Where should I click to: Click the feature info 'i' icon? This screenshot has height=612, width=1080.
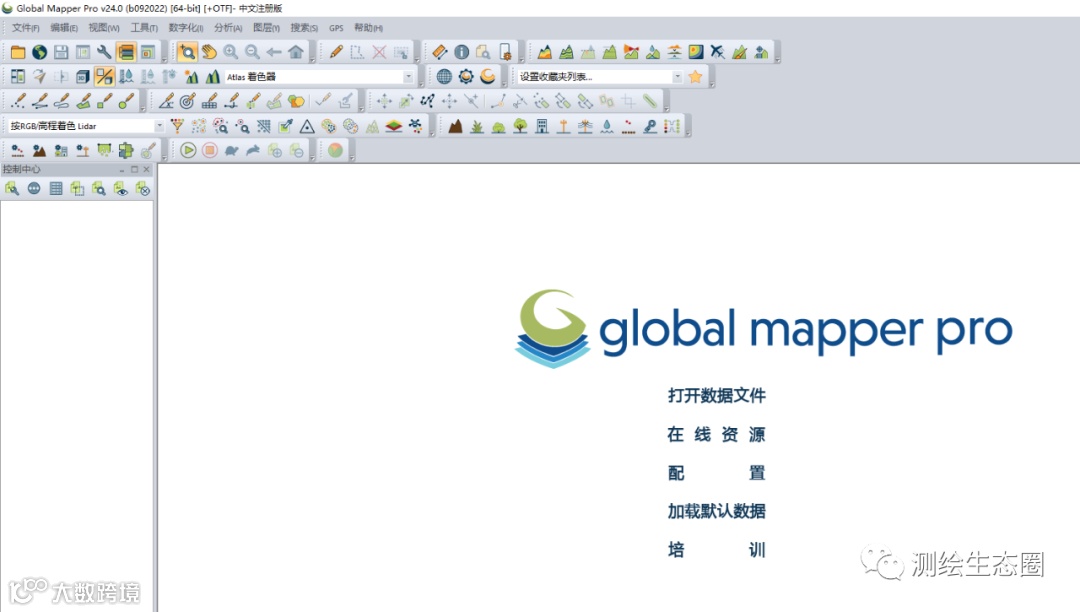[461, 52]
